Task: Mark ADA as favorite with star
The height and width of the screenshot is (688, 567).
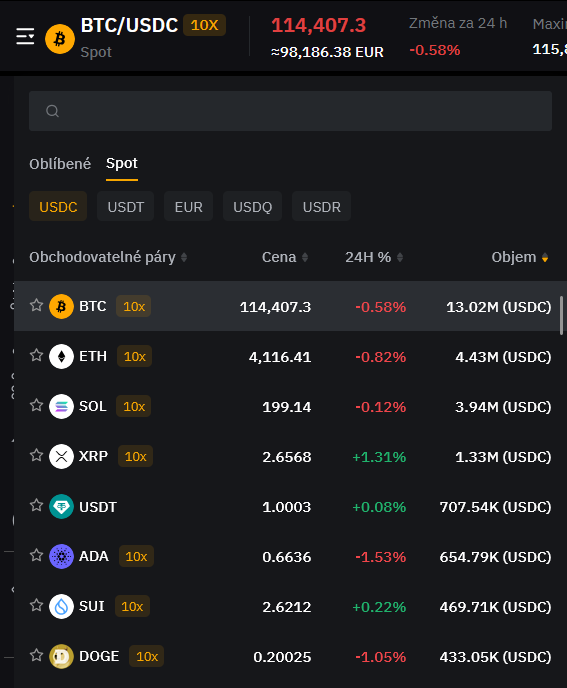Action: tap(36, 555)
